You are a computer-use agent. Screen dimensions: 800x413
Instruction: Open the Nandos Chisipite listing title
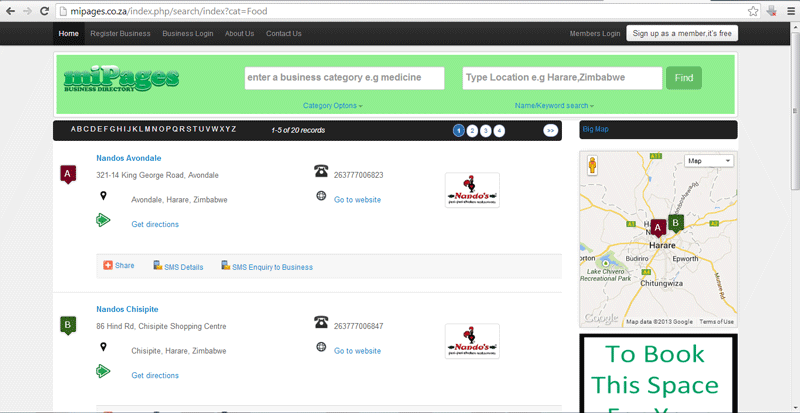click(127, 309)
